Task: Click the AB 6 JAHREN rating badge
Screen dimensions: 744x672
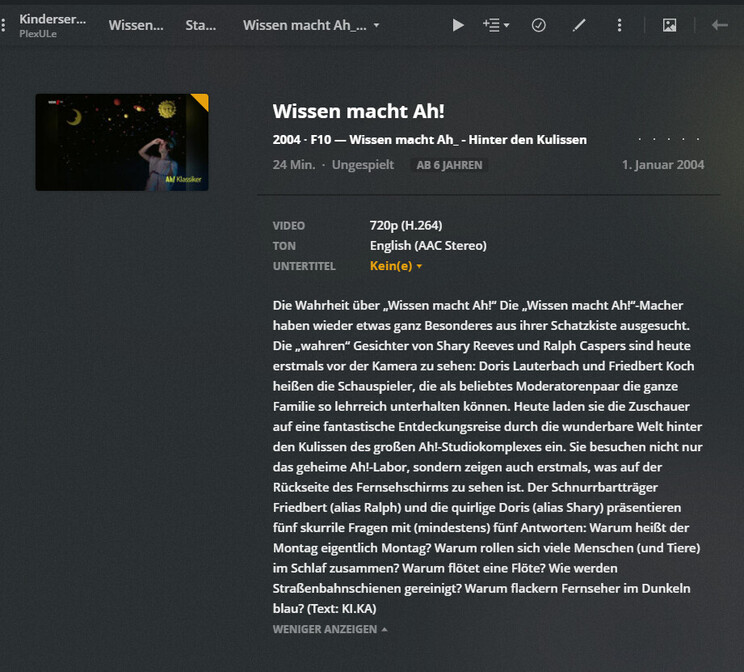Action: tap(449, 165)
